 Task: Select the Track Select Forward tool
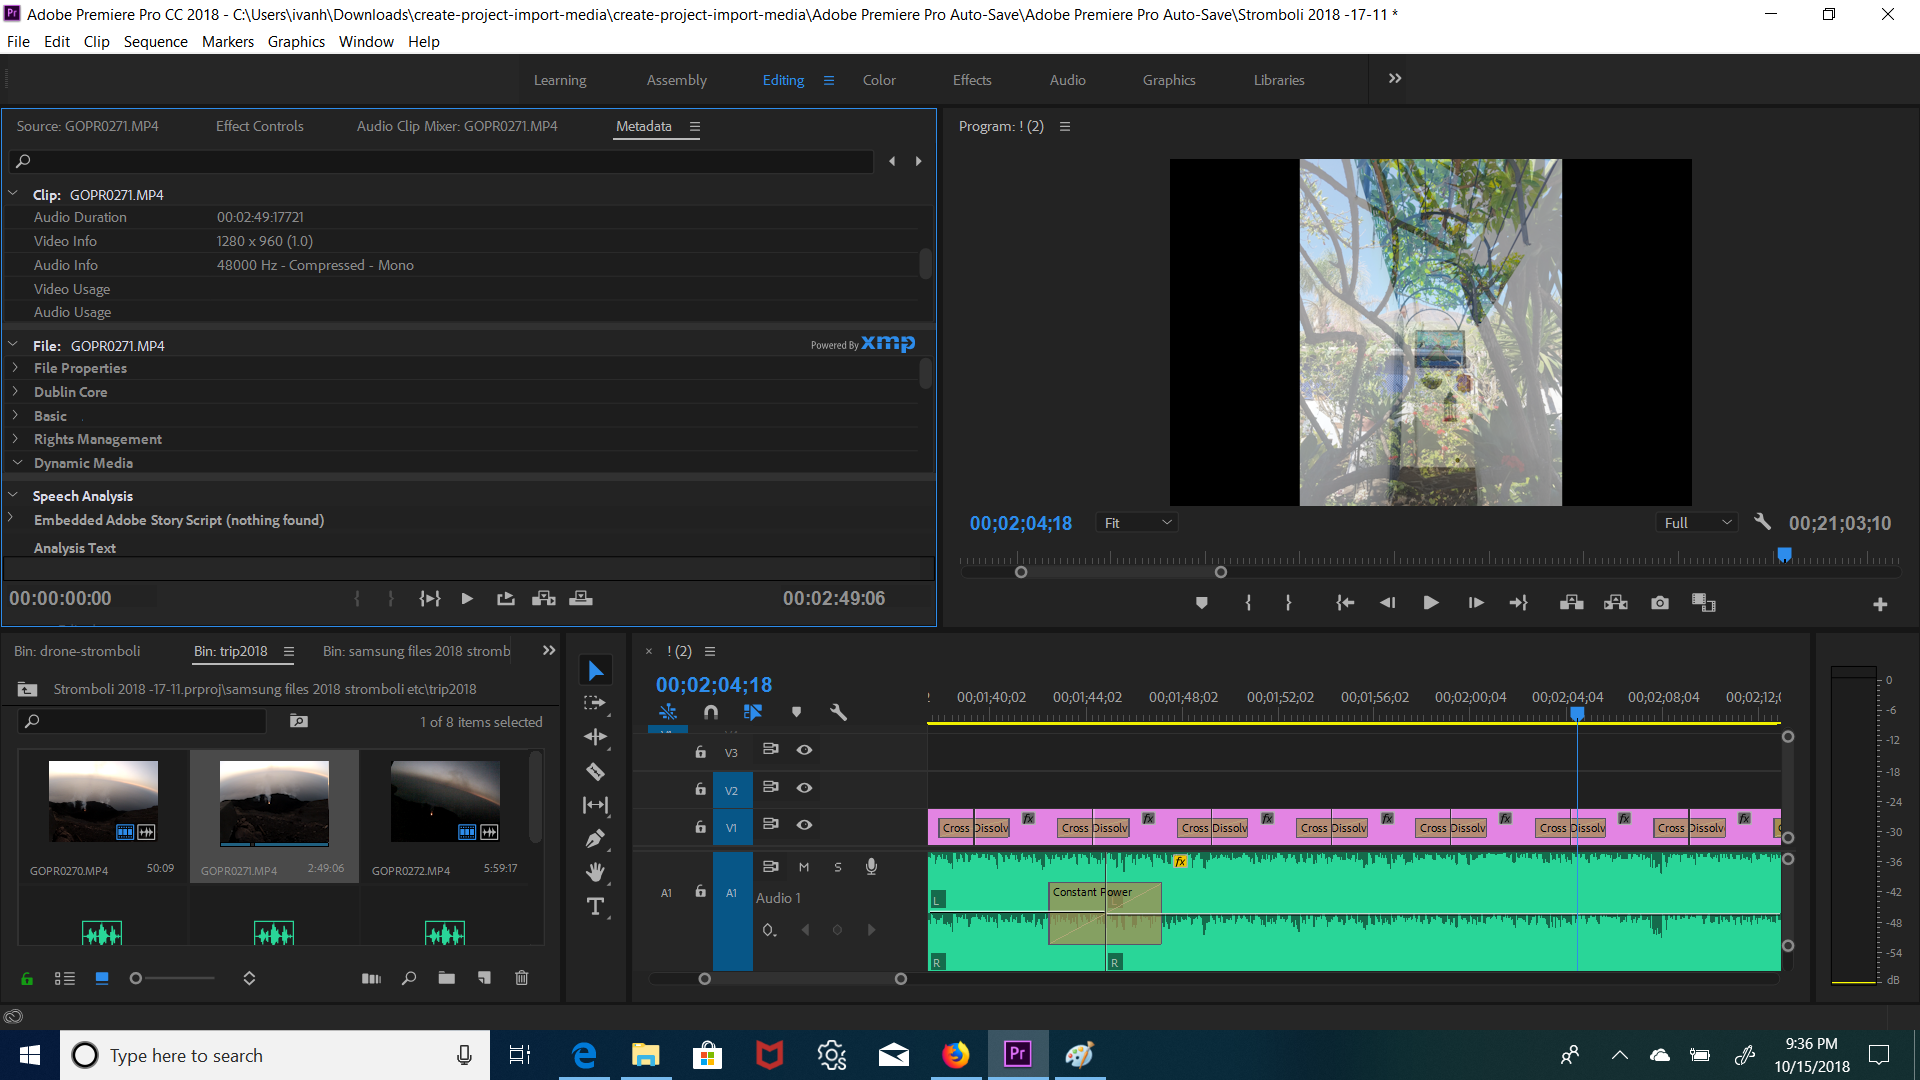(x=595, y=703)
